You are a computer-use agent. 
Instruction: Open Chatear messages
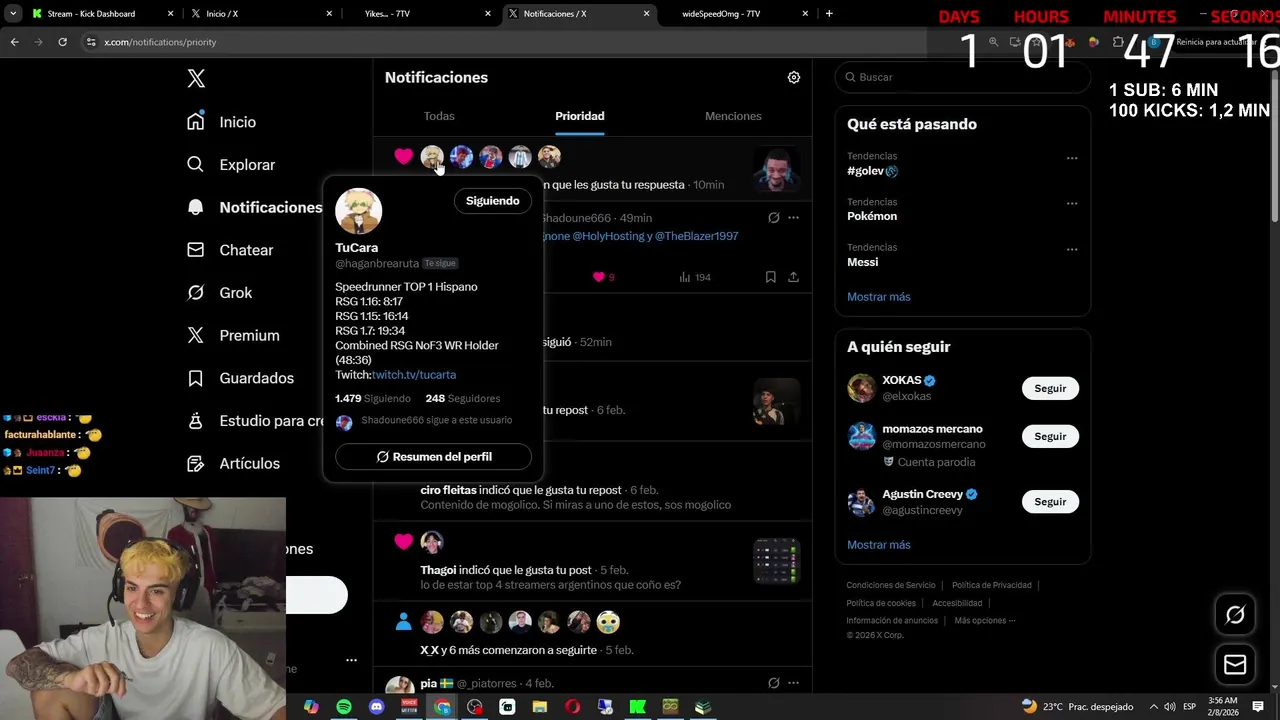coord(230,250)
